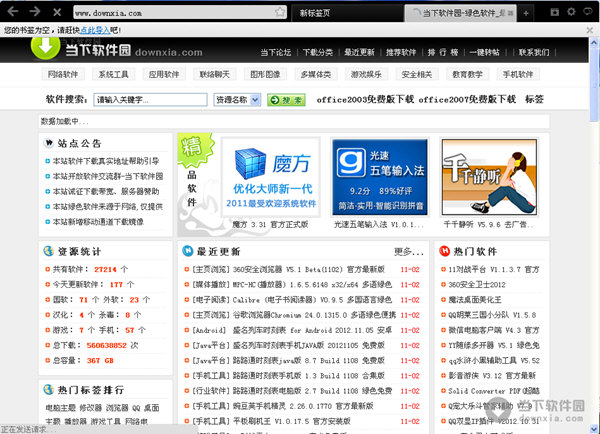Screen dimensions: 600x434
Task: Click the page scrollbar down arrow
Action: 594,428
